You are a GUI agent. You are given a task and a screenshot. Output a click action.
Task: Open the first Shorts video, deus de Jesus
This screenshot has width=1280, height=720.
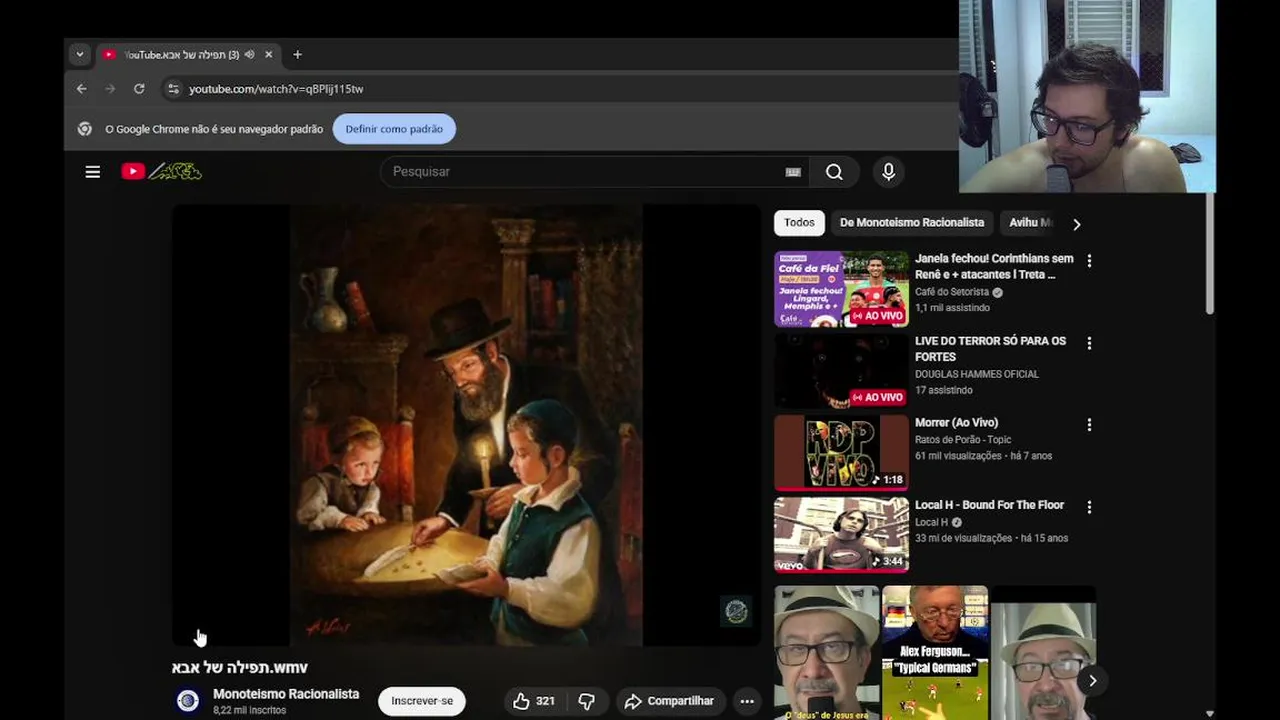[x=826, y=653]
